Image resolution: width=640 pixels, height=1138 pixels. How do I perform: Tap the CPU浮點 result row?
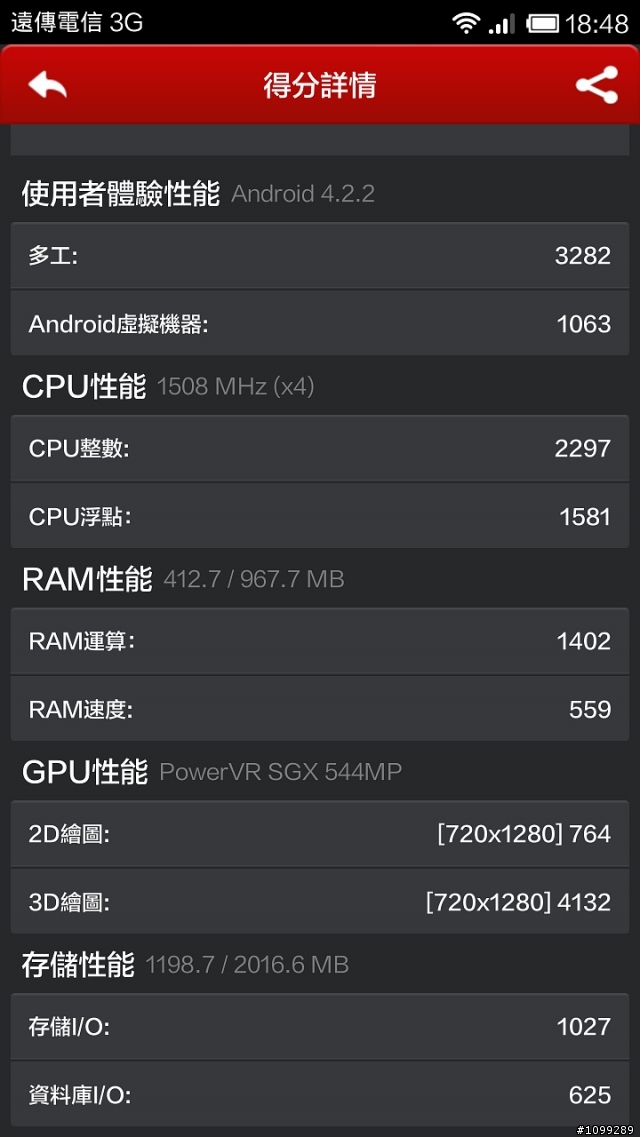click(x=320, y=516)
